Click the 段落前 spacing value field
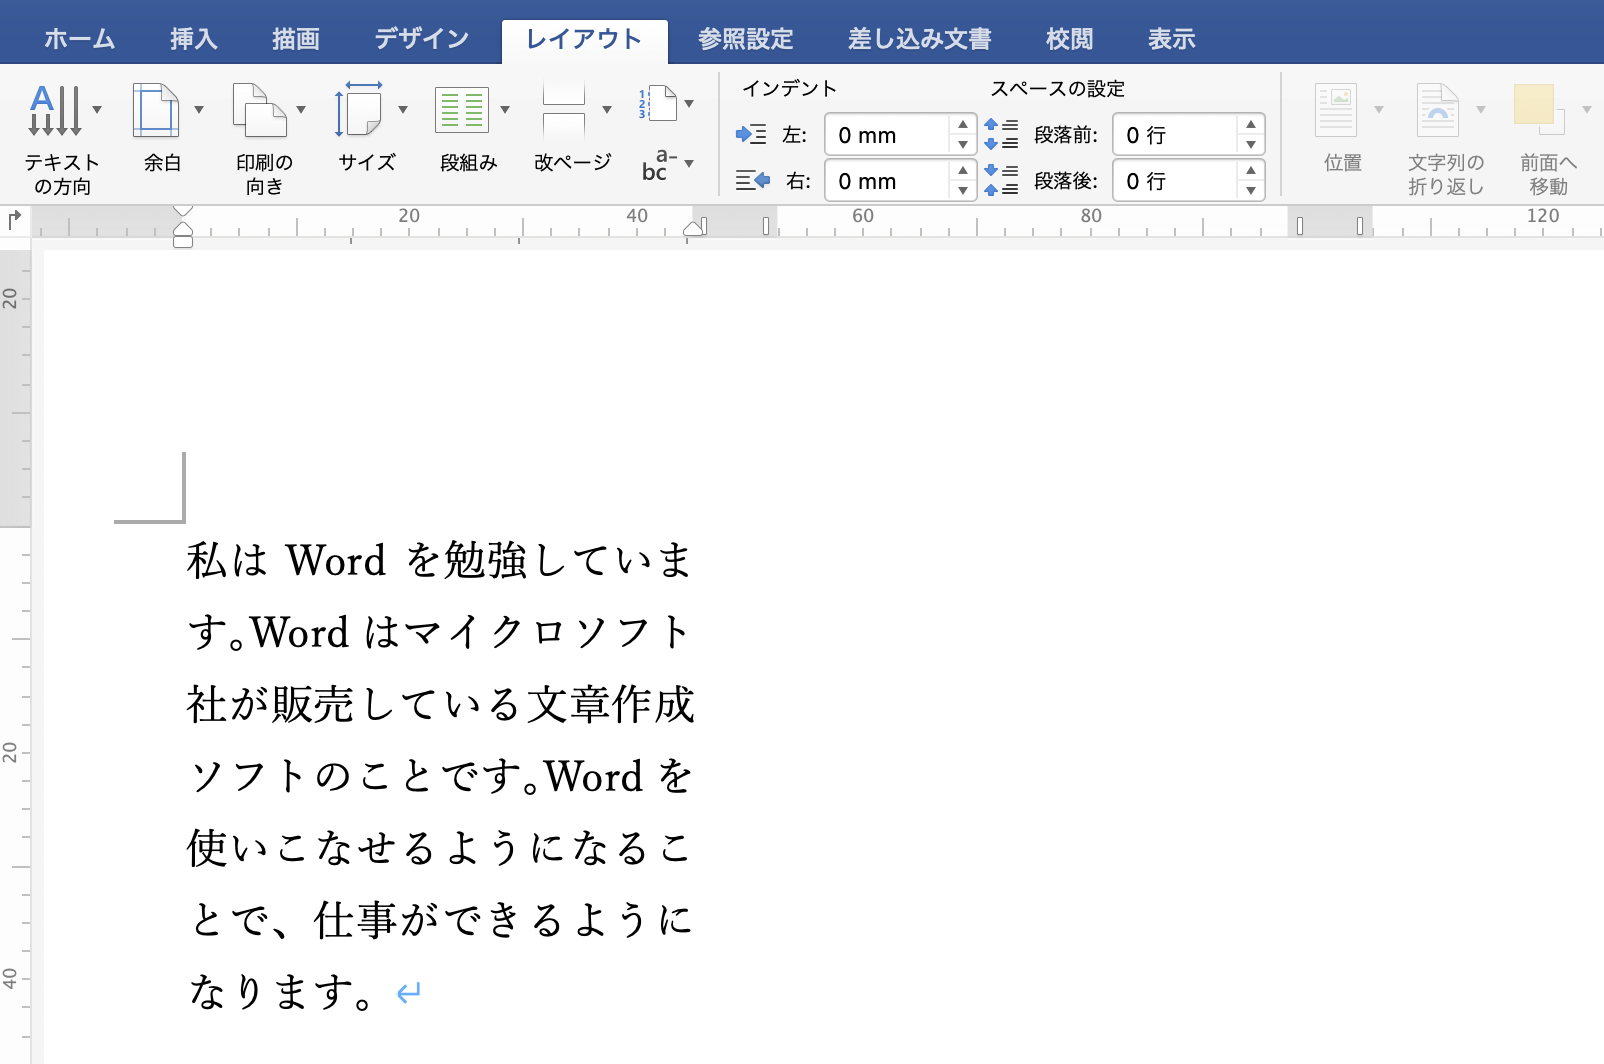1604x1064 pixels. point(1176,135)
